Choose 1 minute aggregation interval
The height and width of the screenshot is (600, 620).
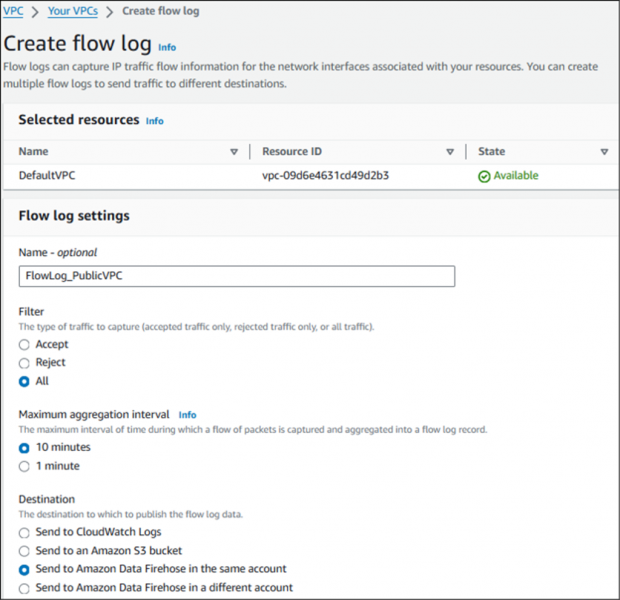(25, 466)
